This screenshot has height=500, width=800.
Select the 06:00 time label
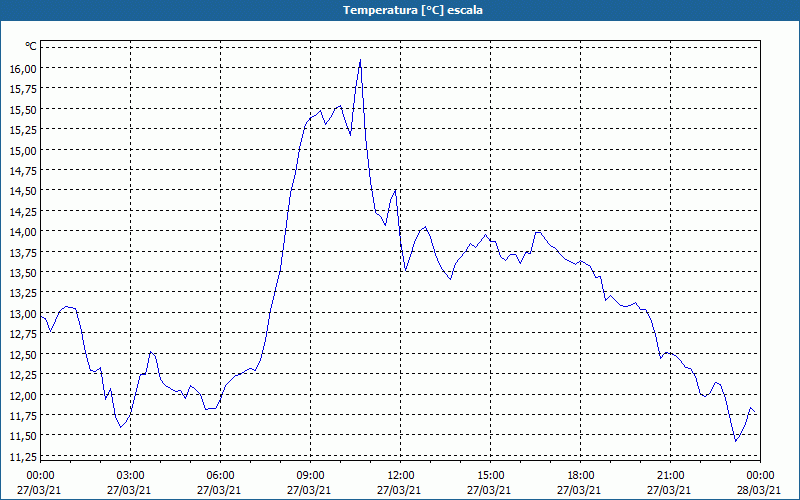coord(220,476)
